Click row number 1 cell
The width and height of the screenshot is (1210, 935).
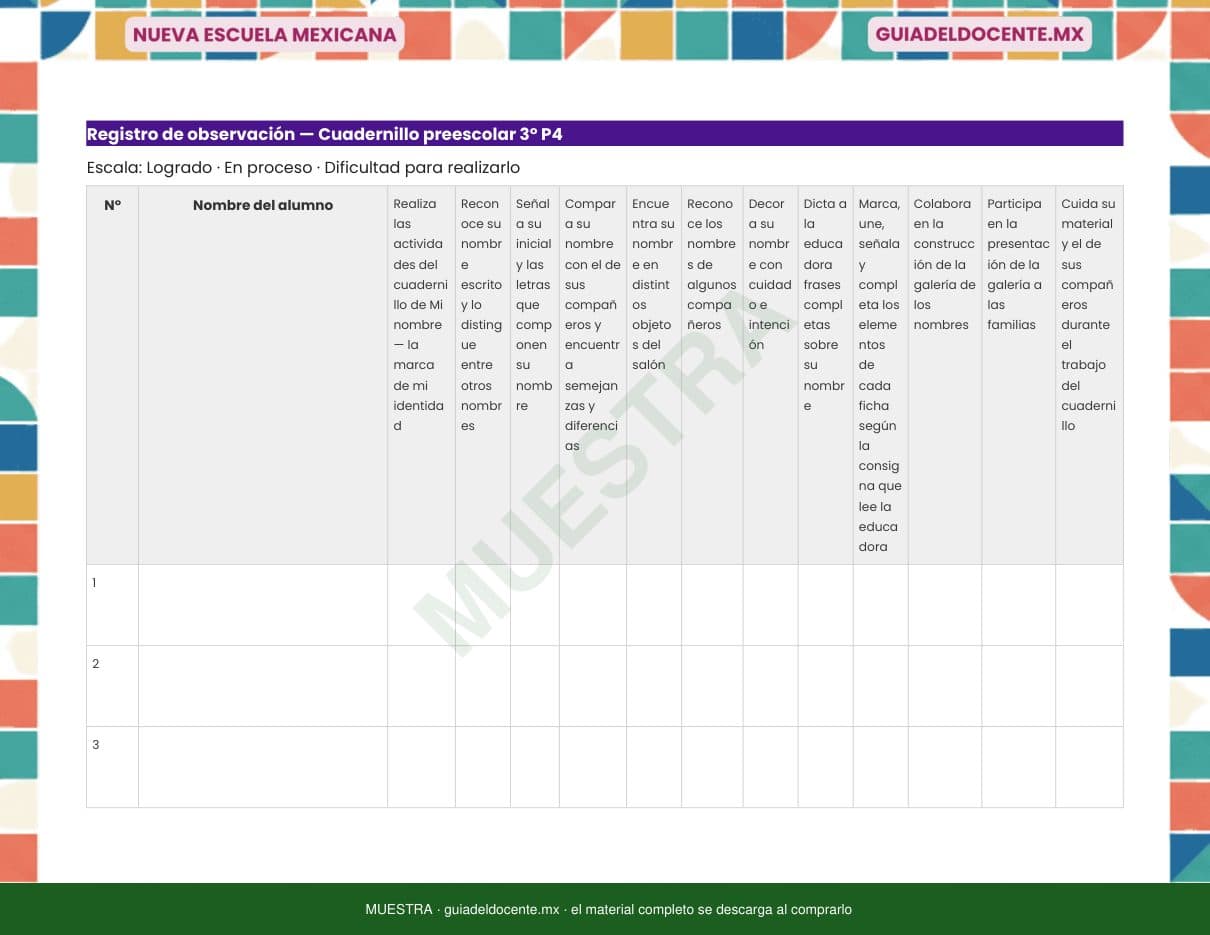112,605
